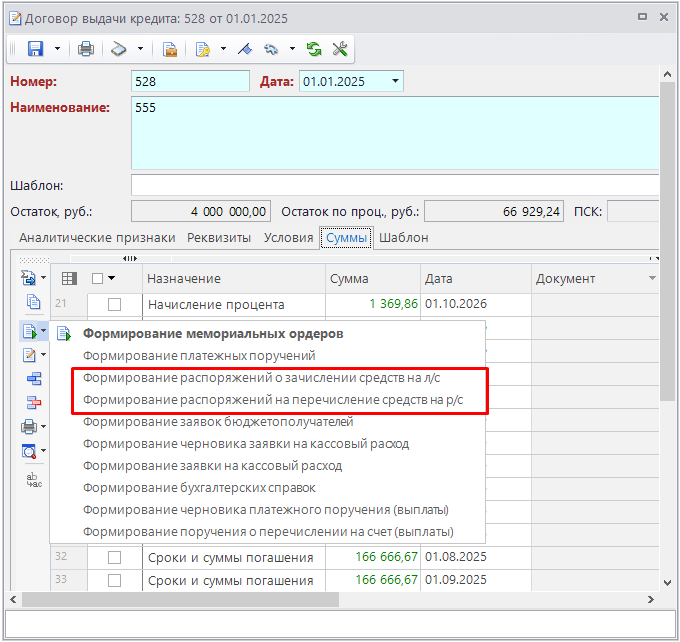The height and width of the screenshot is (642, 680).
Task: Expand the dropdown arrow next to Save icon
Action: pos(57,49)
